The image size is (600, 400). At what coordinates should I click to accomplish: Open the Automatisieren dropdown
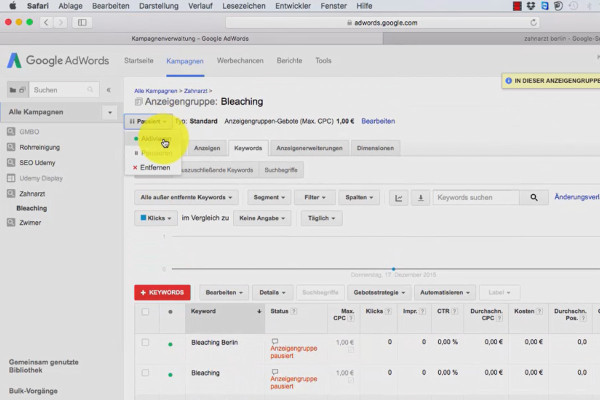coord(445,292)
